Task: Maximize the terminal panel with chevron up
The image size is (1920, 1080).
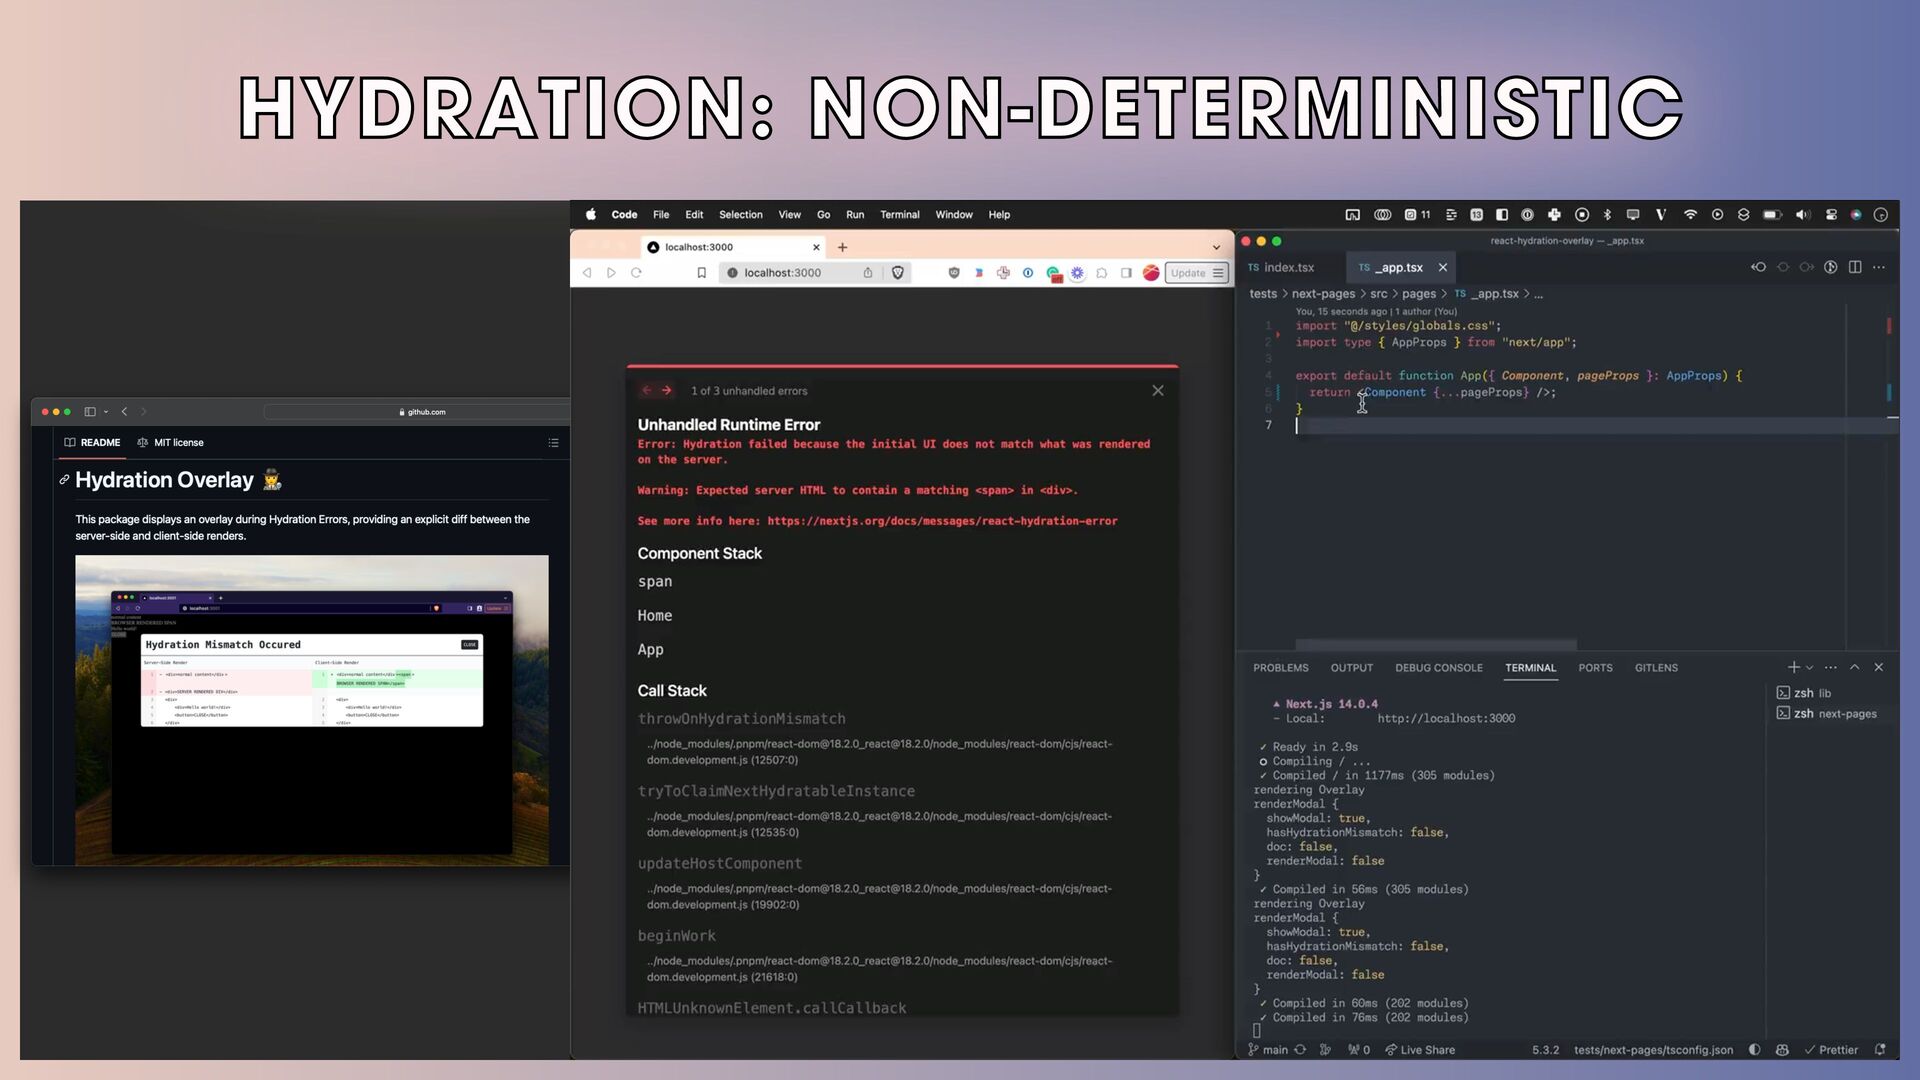Action: tap(1854, 667)
